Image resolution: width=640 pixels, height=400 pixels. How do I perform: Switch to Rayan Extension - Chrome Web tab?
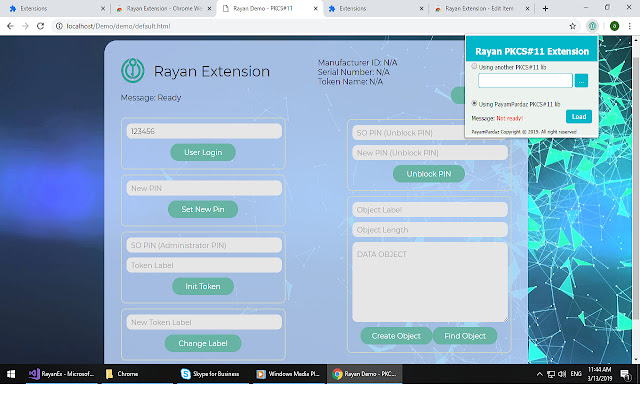click(x=164, y=8)
